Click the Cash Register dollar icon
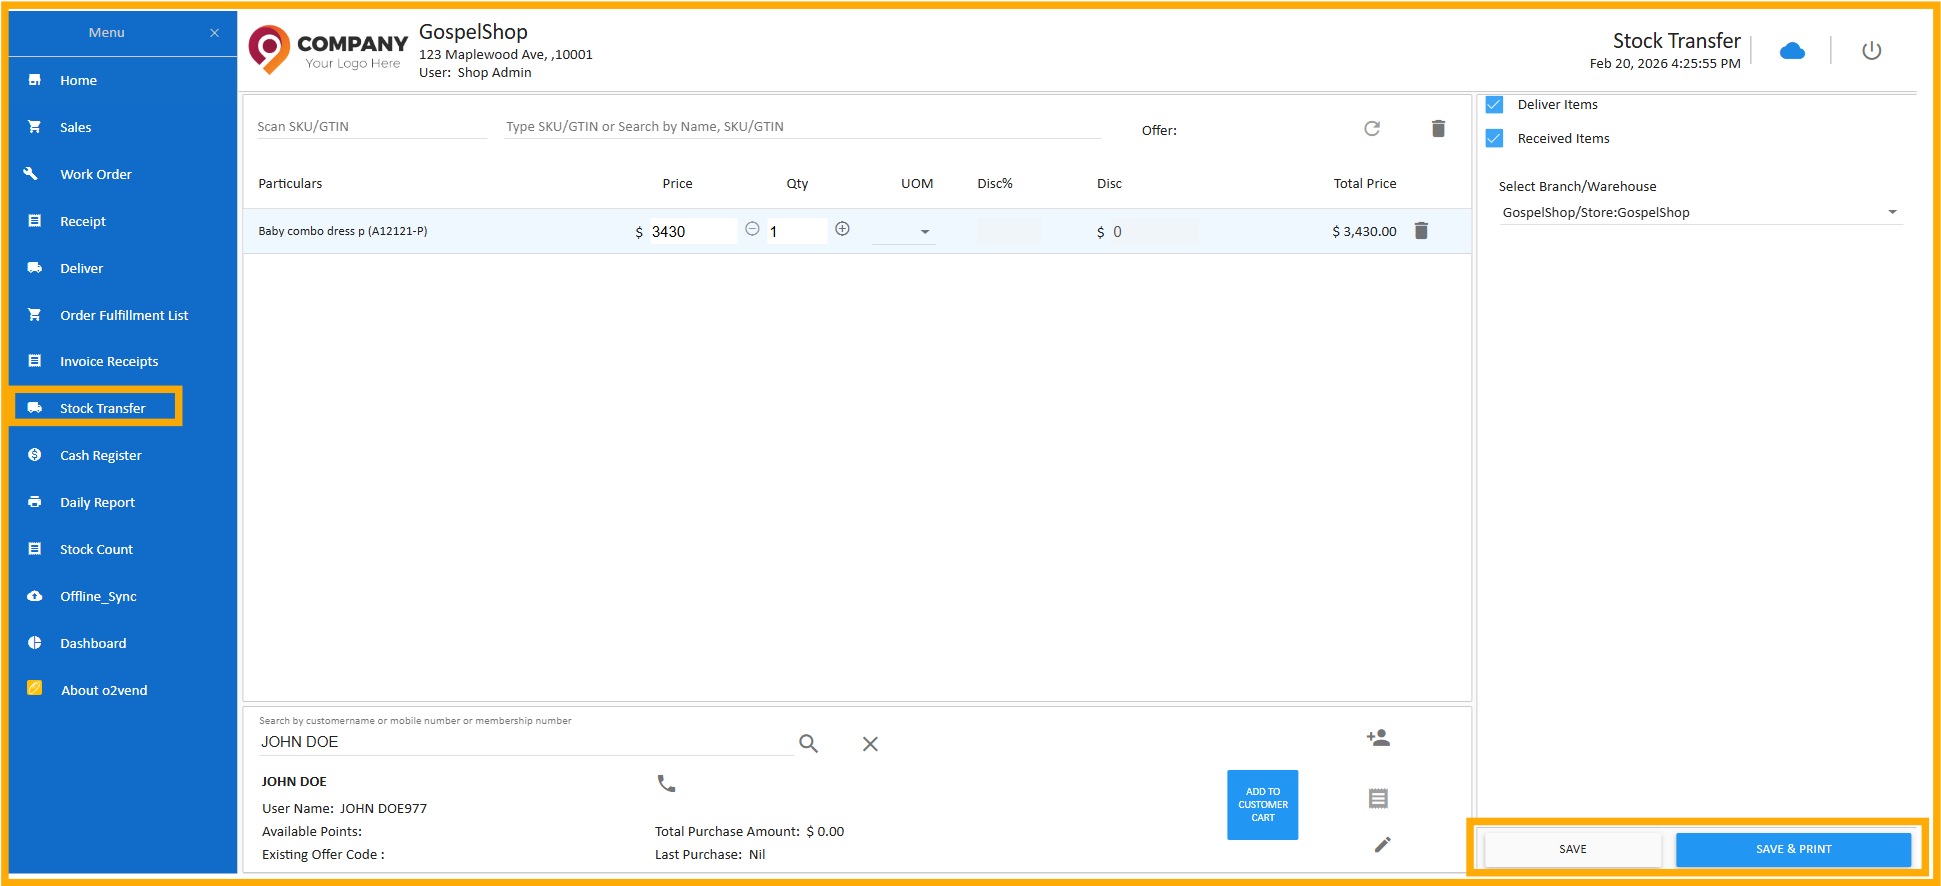1941x886 pixels. coord(35,455)
